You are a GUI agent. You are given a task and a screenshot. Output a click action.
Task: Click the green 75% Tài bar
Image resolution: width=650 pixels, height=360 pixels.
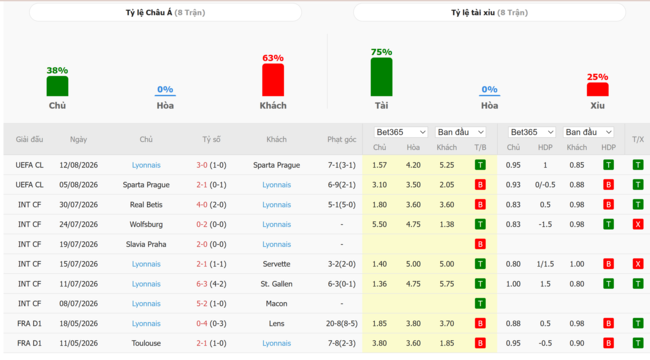pos(381,77)
